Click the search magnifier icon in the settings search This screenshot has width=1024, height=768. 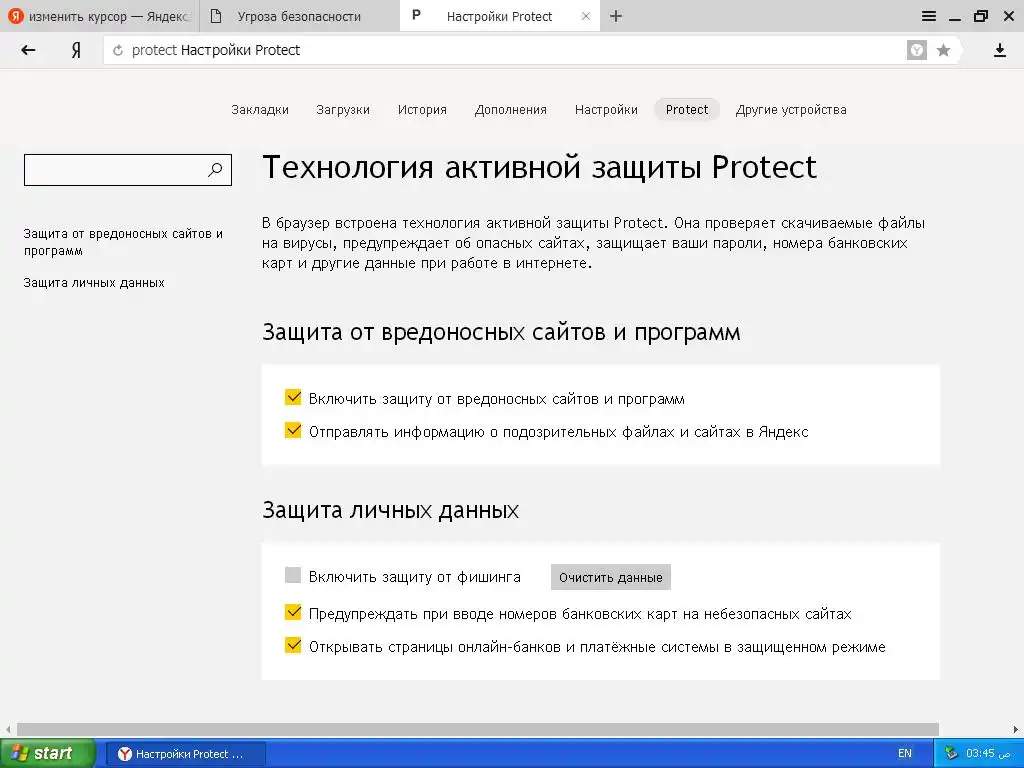[215, 170]
